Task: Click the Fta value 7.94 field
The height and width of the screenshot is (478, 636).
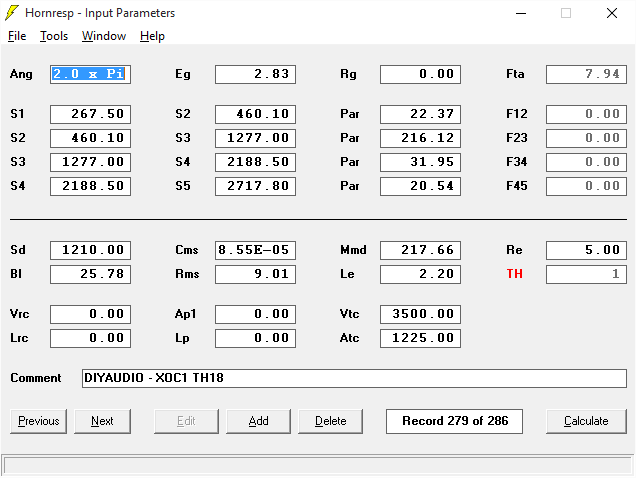Action: 586,74
